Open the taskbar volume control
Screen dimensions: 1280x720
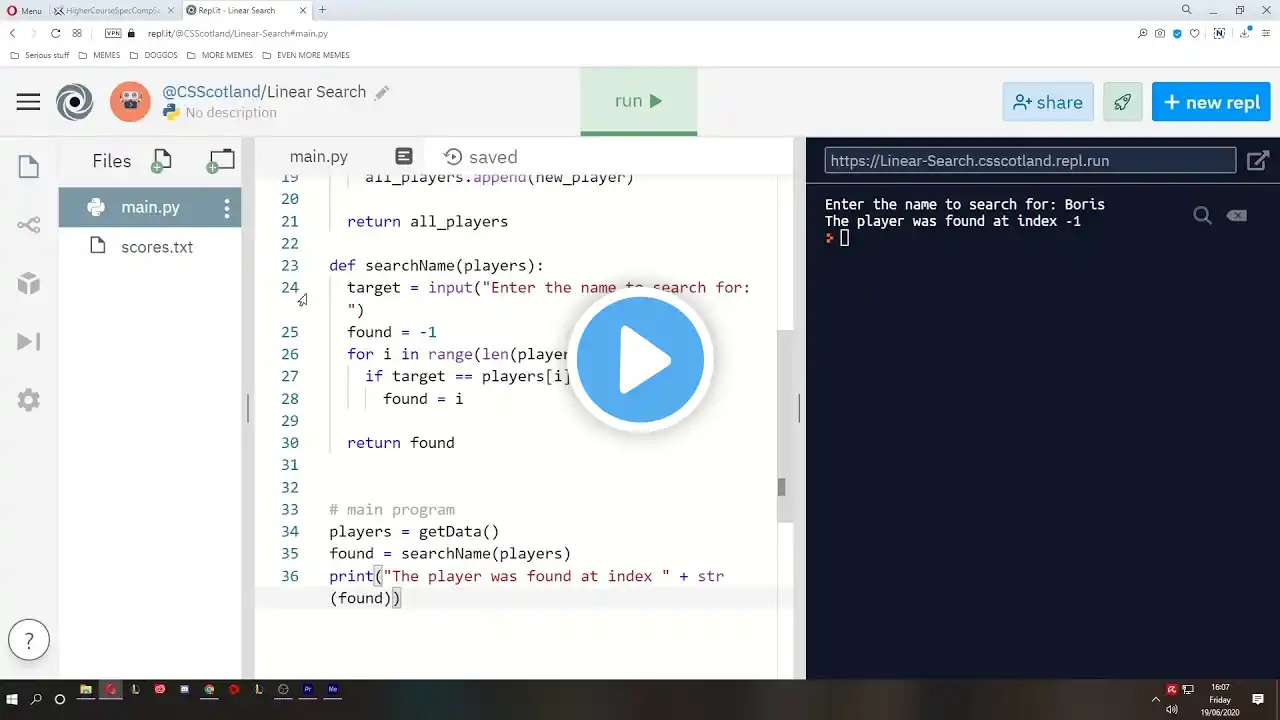1172,709
